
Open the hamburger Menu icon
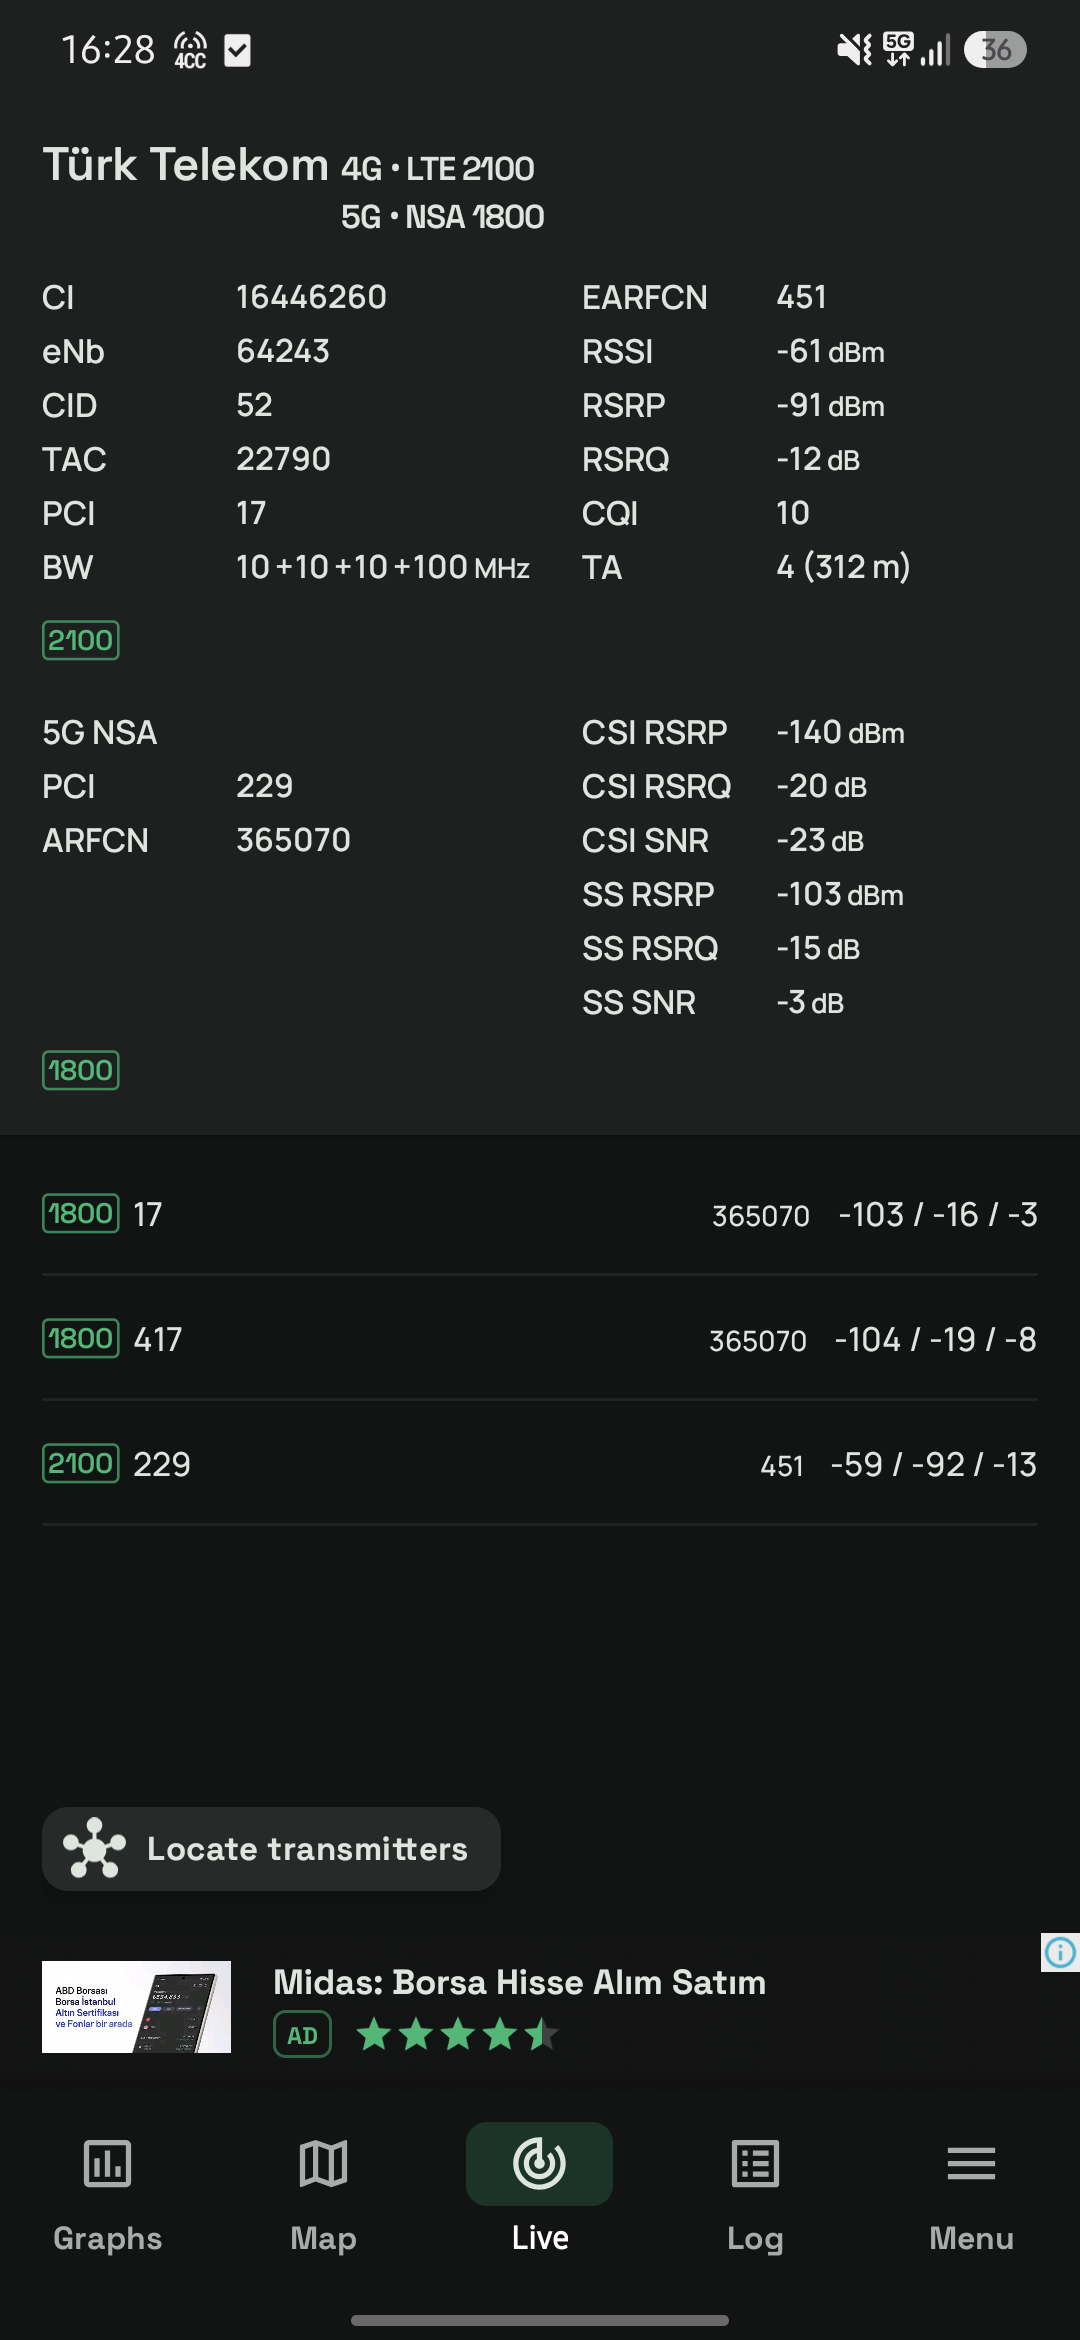(971, 2164)
